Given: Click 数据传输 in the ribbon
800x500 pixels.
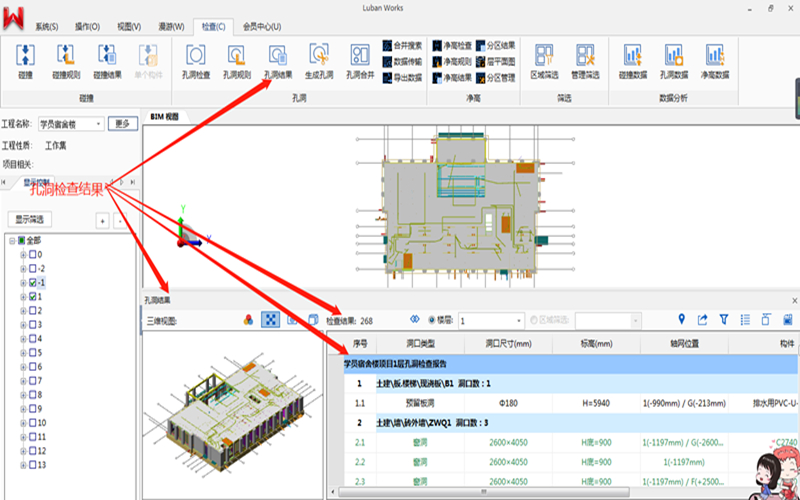Looking at the screenshot, I should [402, 62].
